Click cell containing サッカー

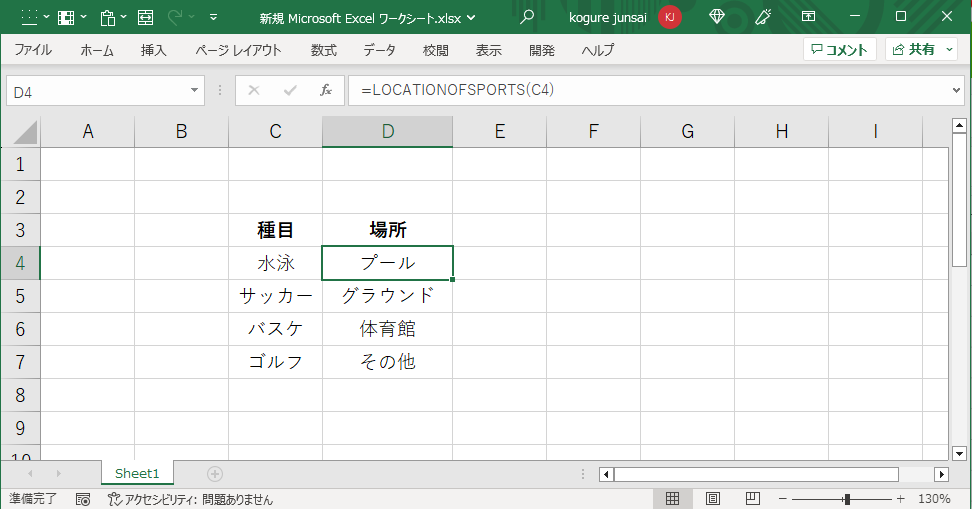click(x=275, y=296)
